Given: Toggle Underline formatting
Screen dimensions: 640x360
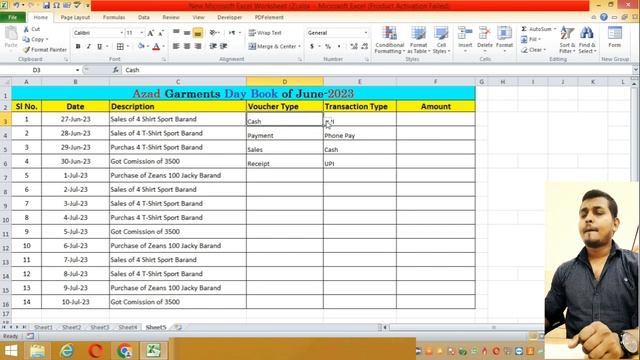Looking at the screenshot, I should click(x=99, y=47).
